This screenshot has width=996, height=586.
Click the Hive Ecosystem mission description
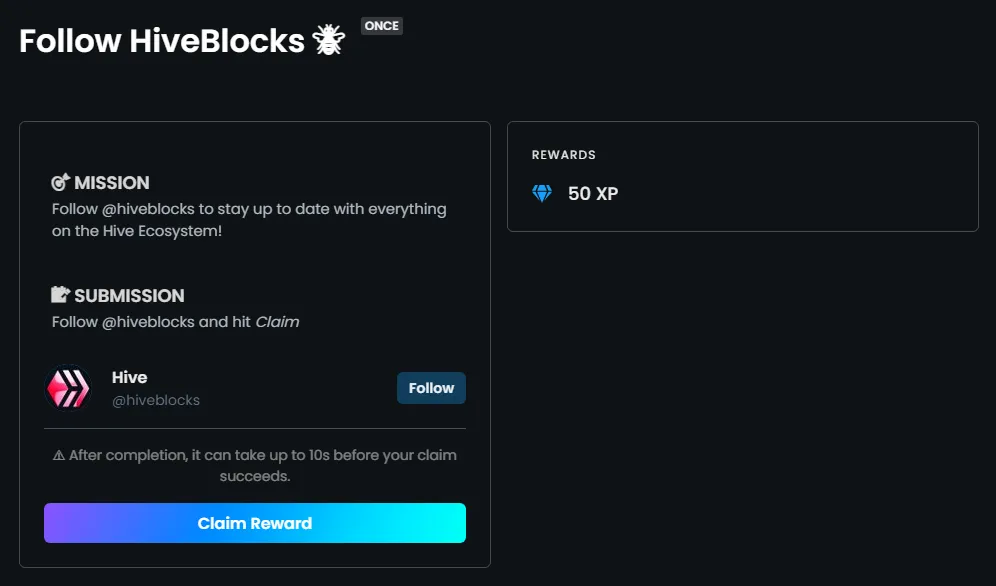249,219
